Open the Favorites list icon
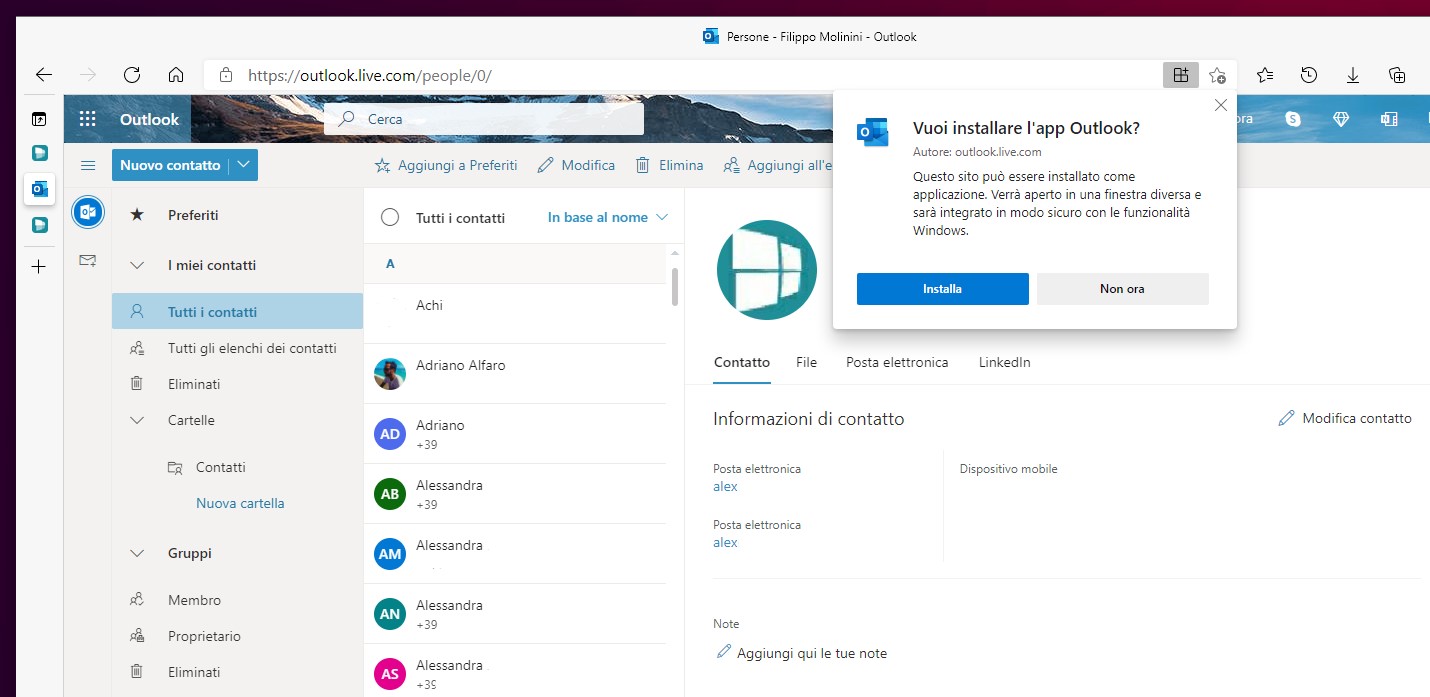Screen dimensions: 1430x697 coord(1265,75)
